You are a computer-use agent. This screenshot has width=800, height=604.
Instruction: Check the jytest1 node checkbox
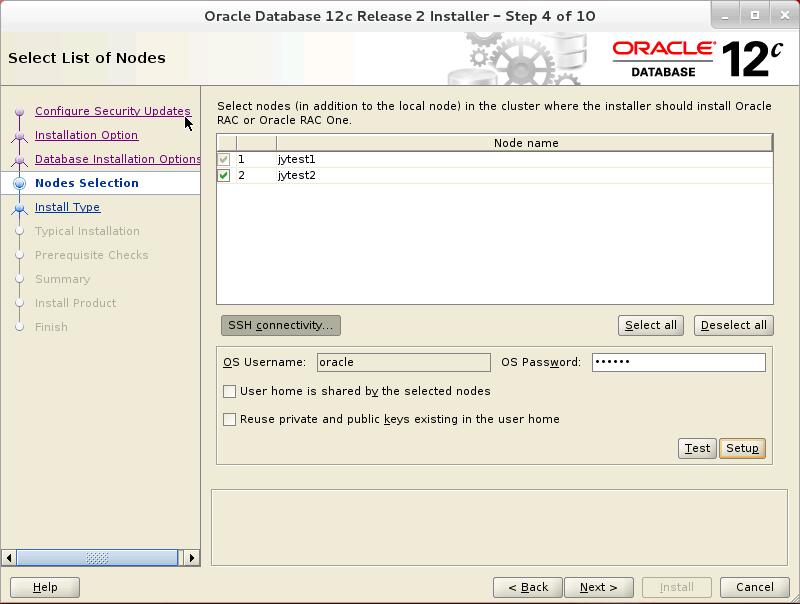[x=223, y=159]
